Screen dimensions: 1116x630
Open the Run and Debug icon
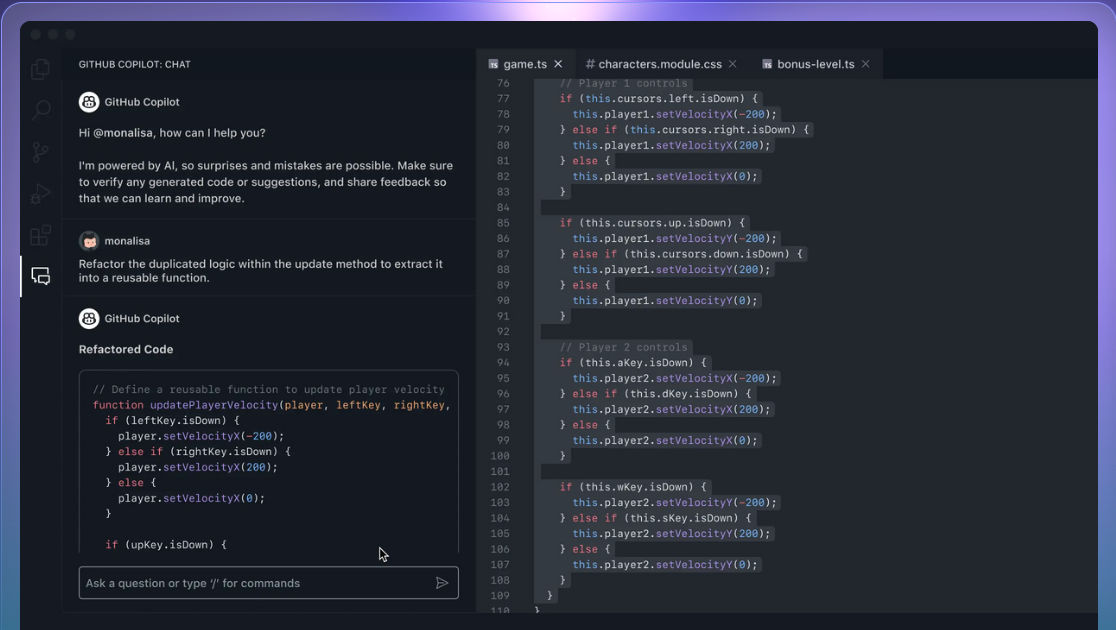click(41, 194)
